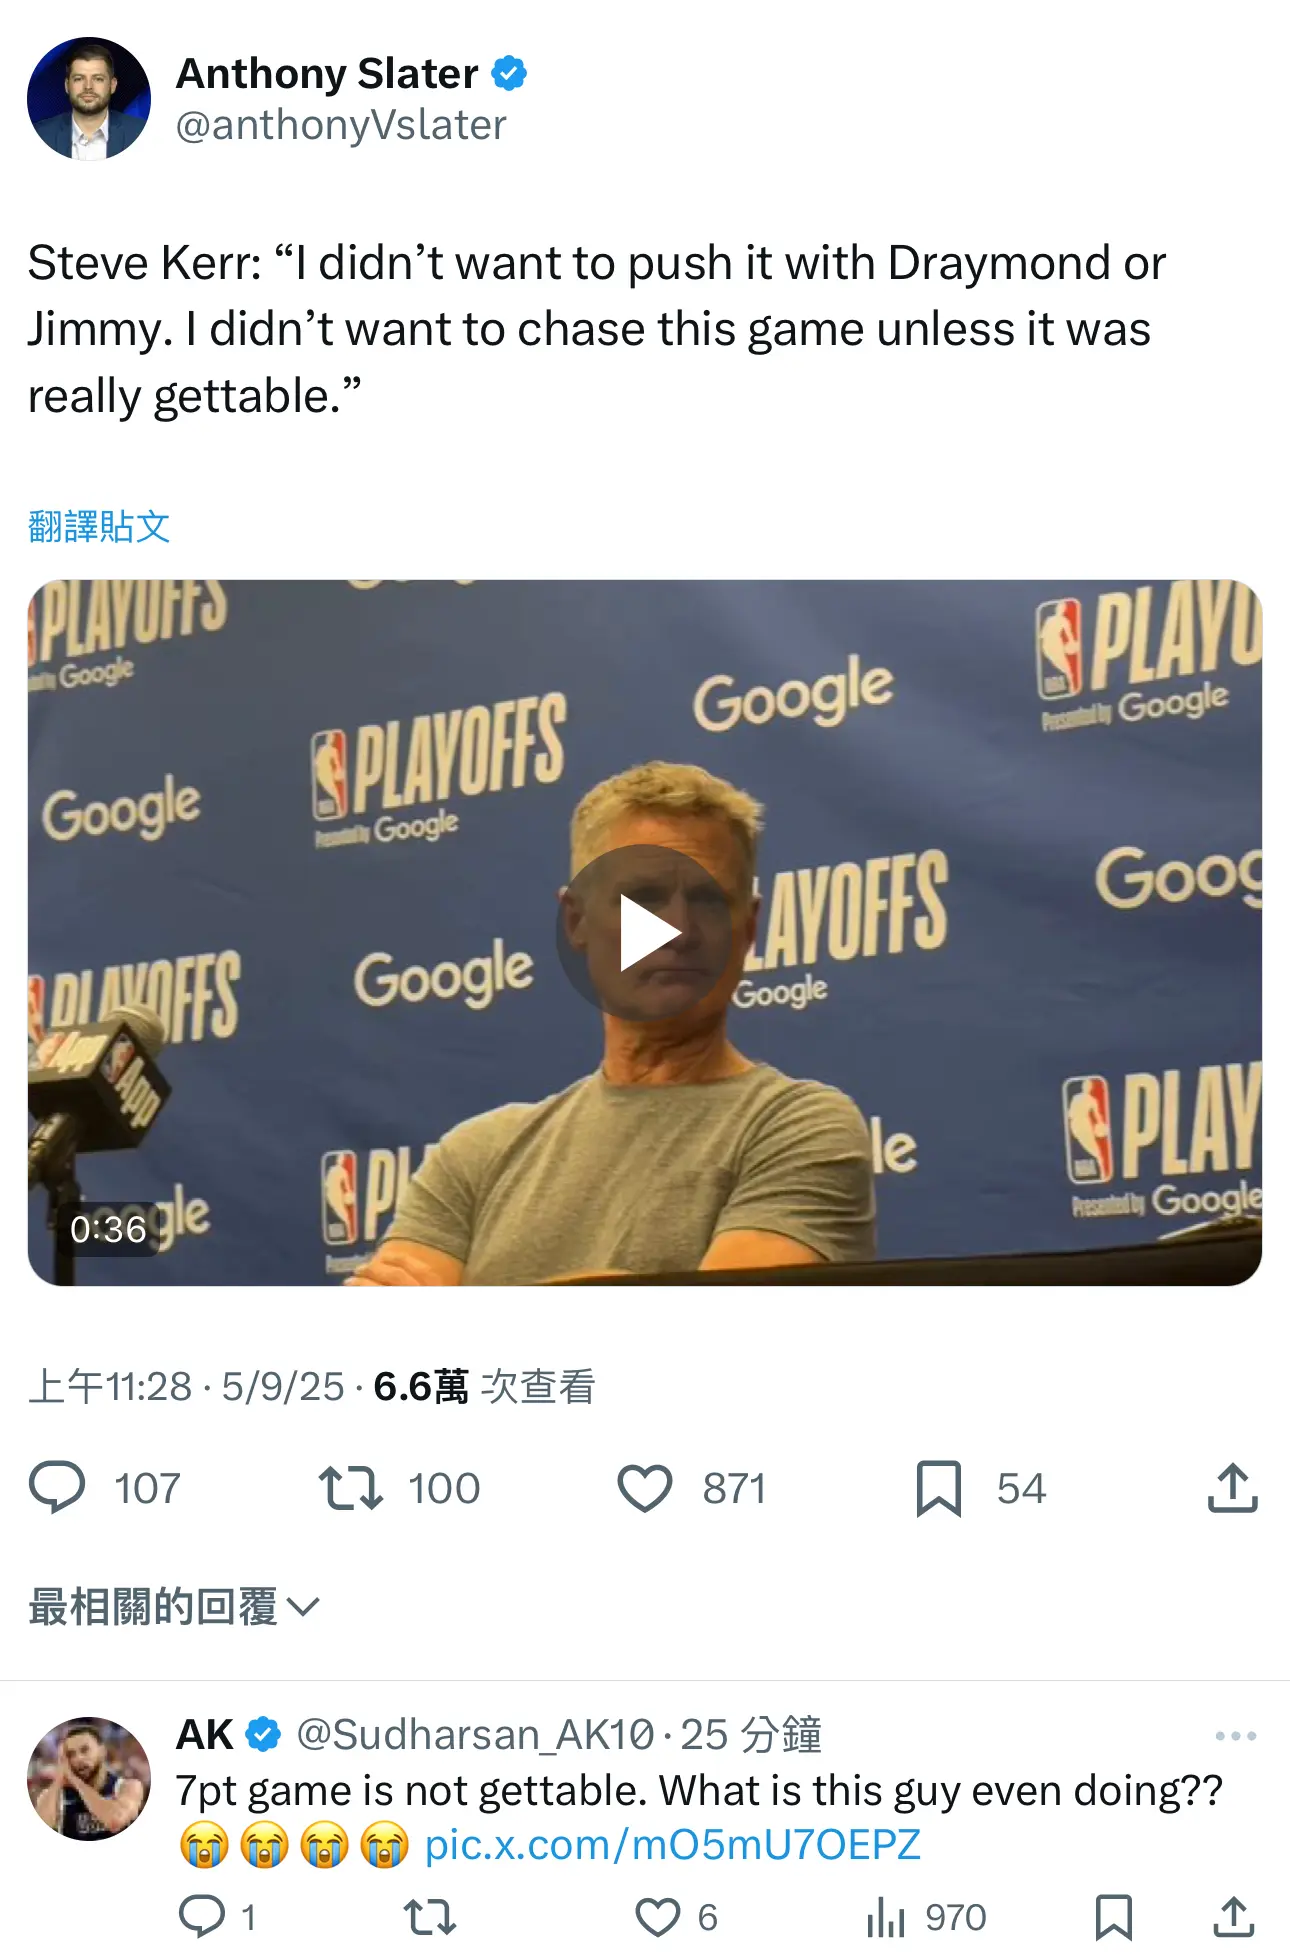Repost the Steve Kerr tweet
The image size is (1290, 1954).
pyautogui.click(x=350, y=1487)
